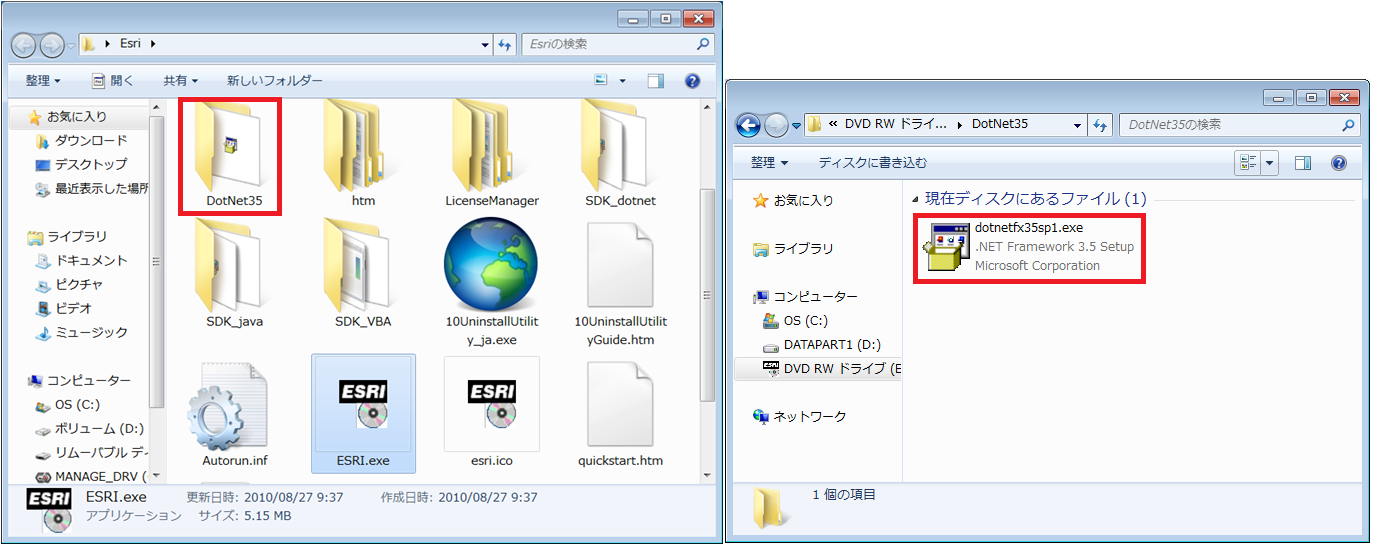The height and width of the screenshot is (548, 1374).
Task: Open 共有 dropdown menu in Esri window
Action: [181, 81]
